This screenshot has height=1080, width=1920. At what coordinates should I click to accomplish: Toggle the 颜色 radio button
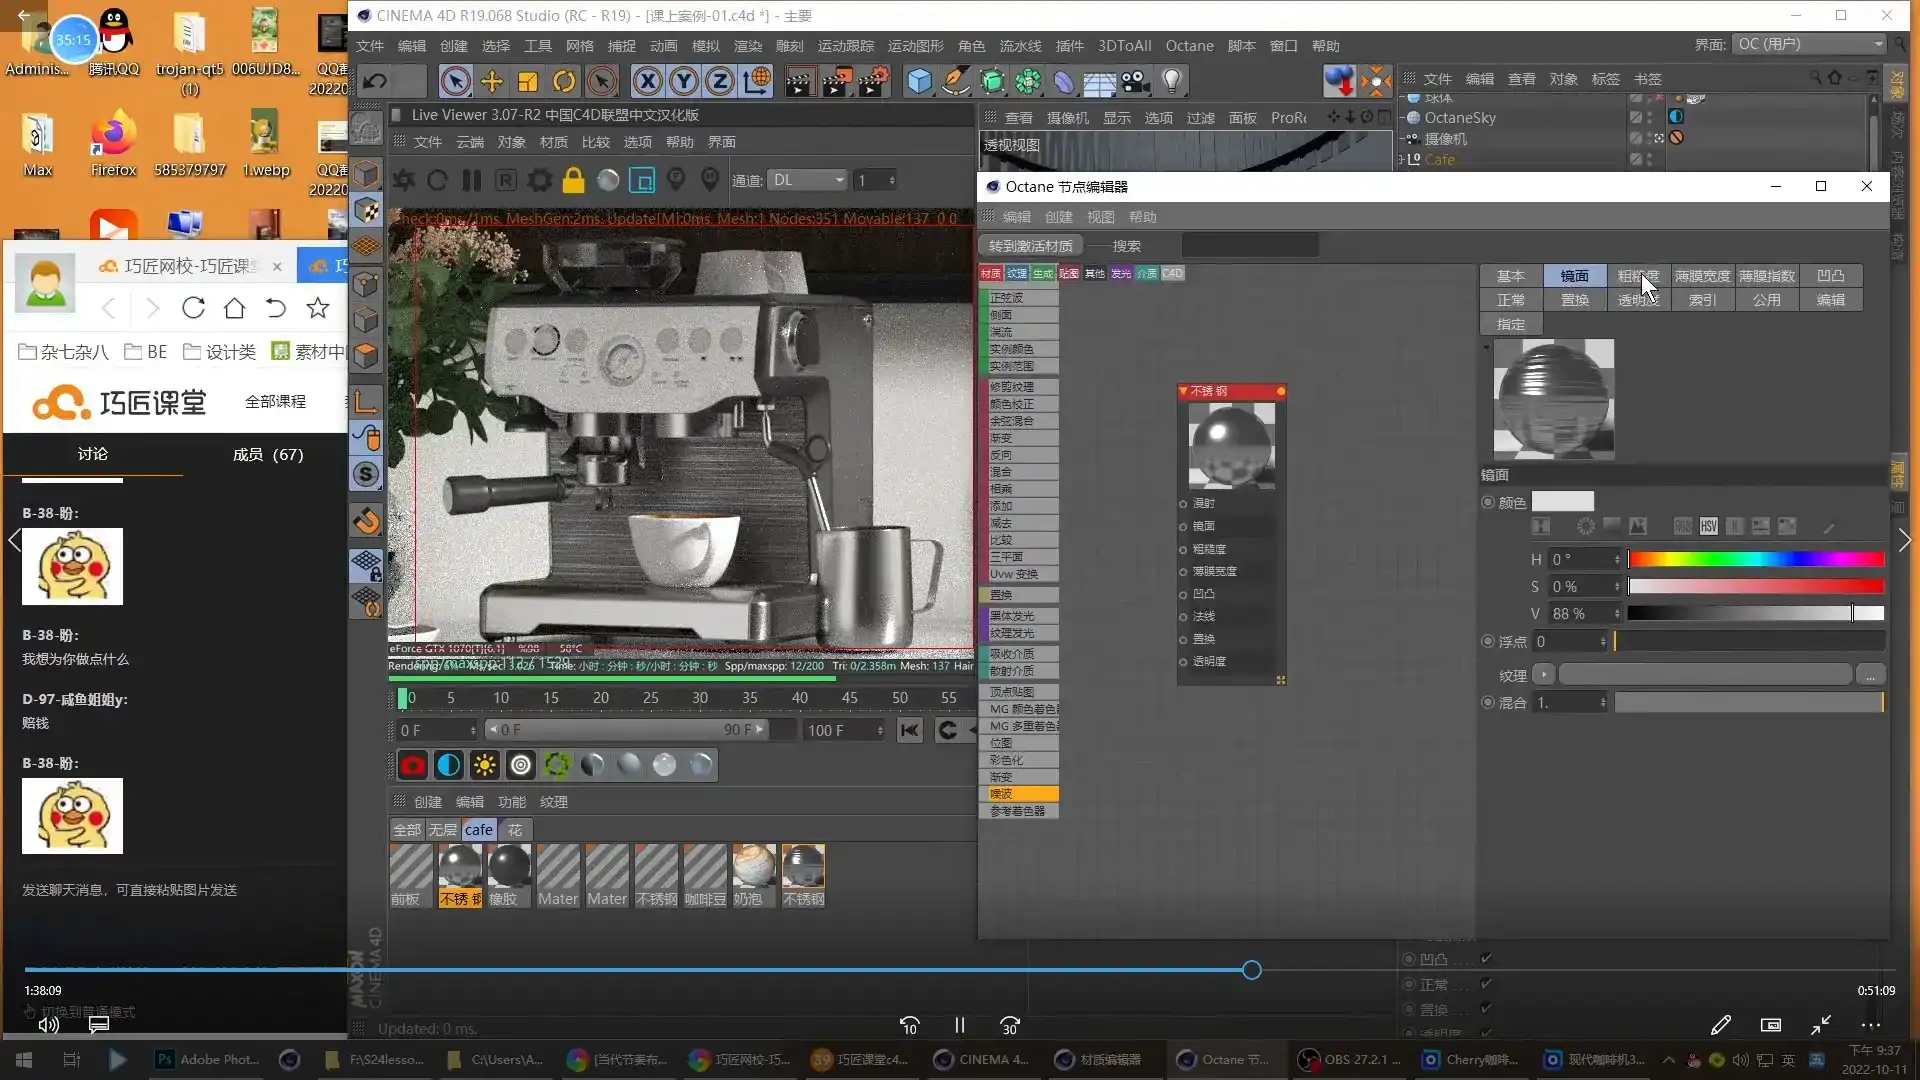click(x=1488, y=503)
